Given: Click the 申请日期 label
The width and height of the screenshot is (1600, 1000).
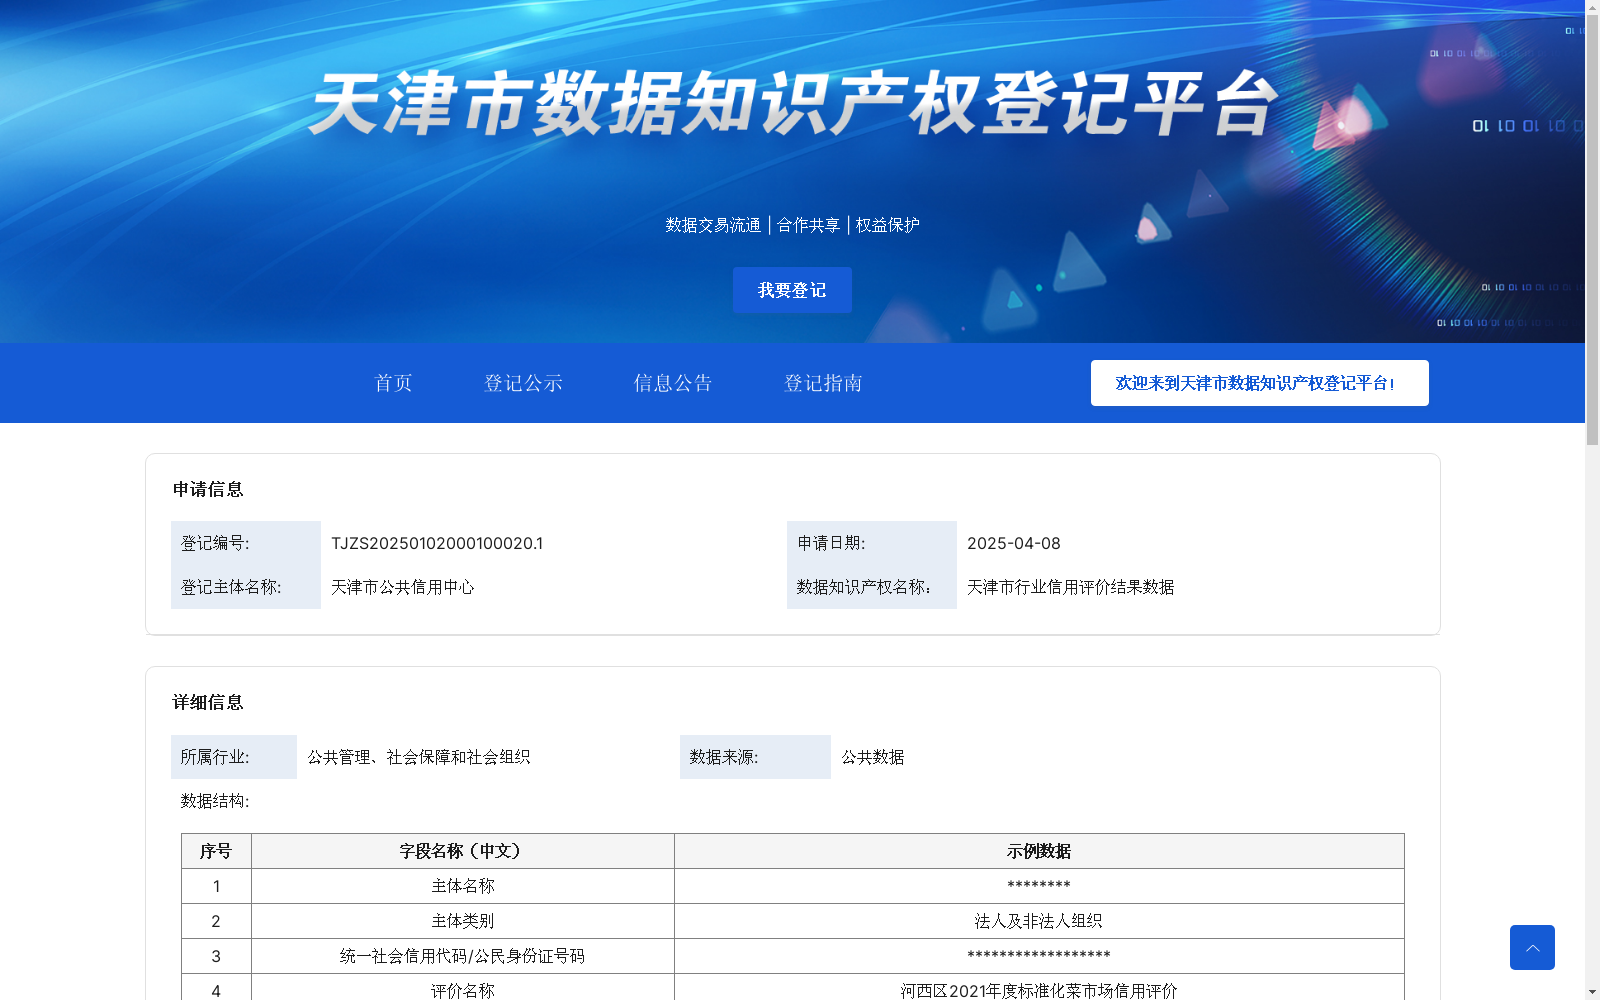Looking at the screenshot, I should [x=831, y=543].
